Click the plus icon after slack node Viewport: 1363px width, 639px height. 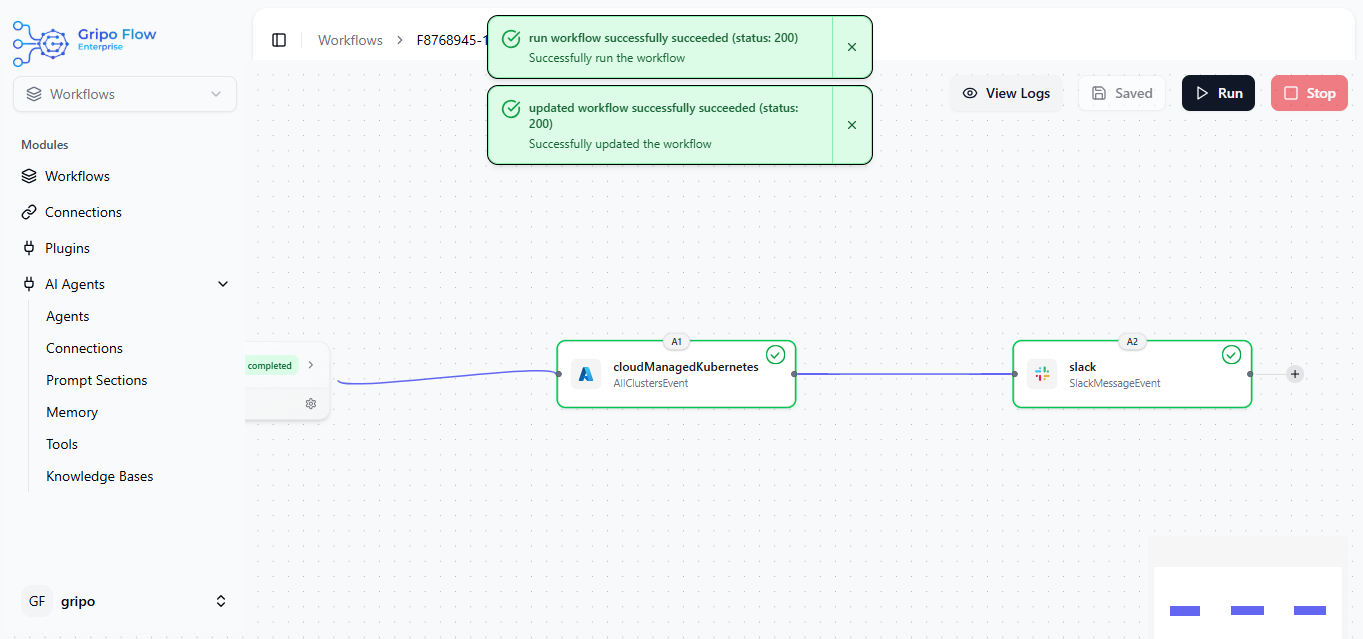click(x=1295, y=374)
